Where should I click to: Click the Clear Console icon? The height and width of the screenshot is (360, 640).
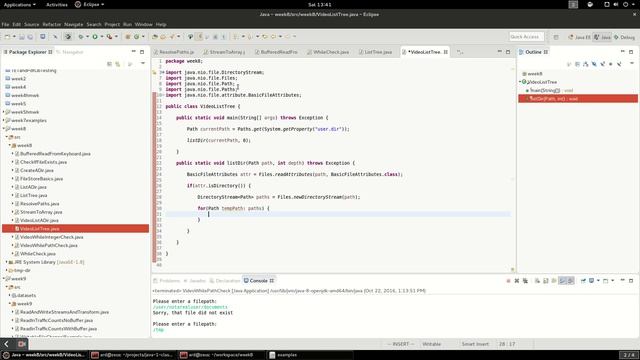coord(537,281)
